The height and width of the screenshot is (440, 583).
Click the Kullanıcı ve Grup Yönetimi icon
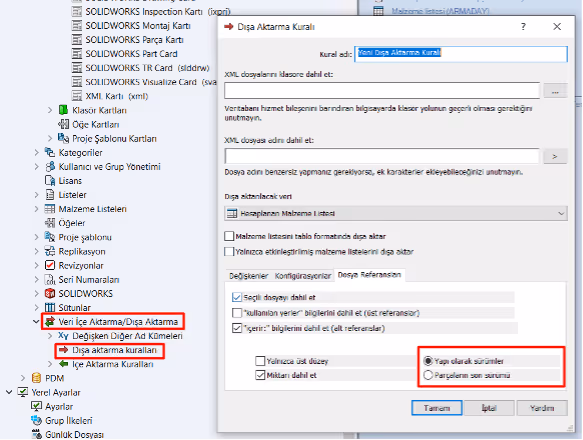coord(50,167)
